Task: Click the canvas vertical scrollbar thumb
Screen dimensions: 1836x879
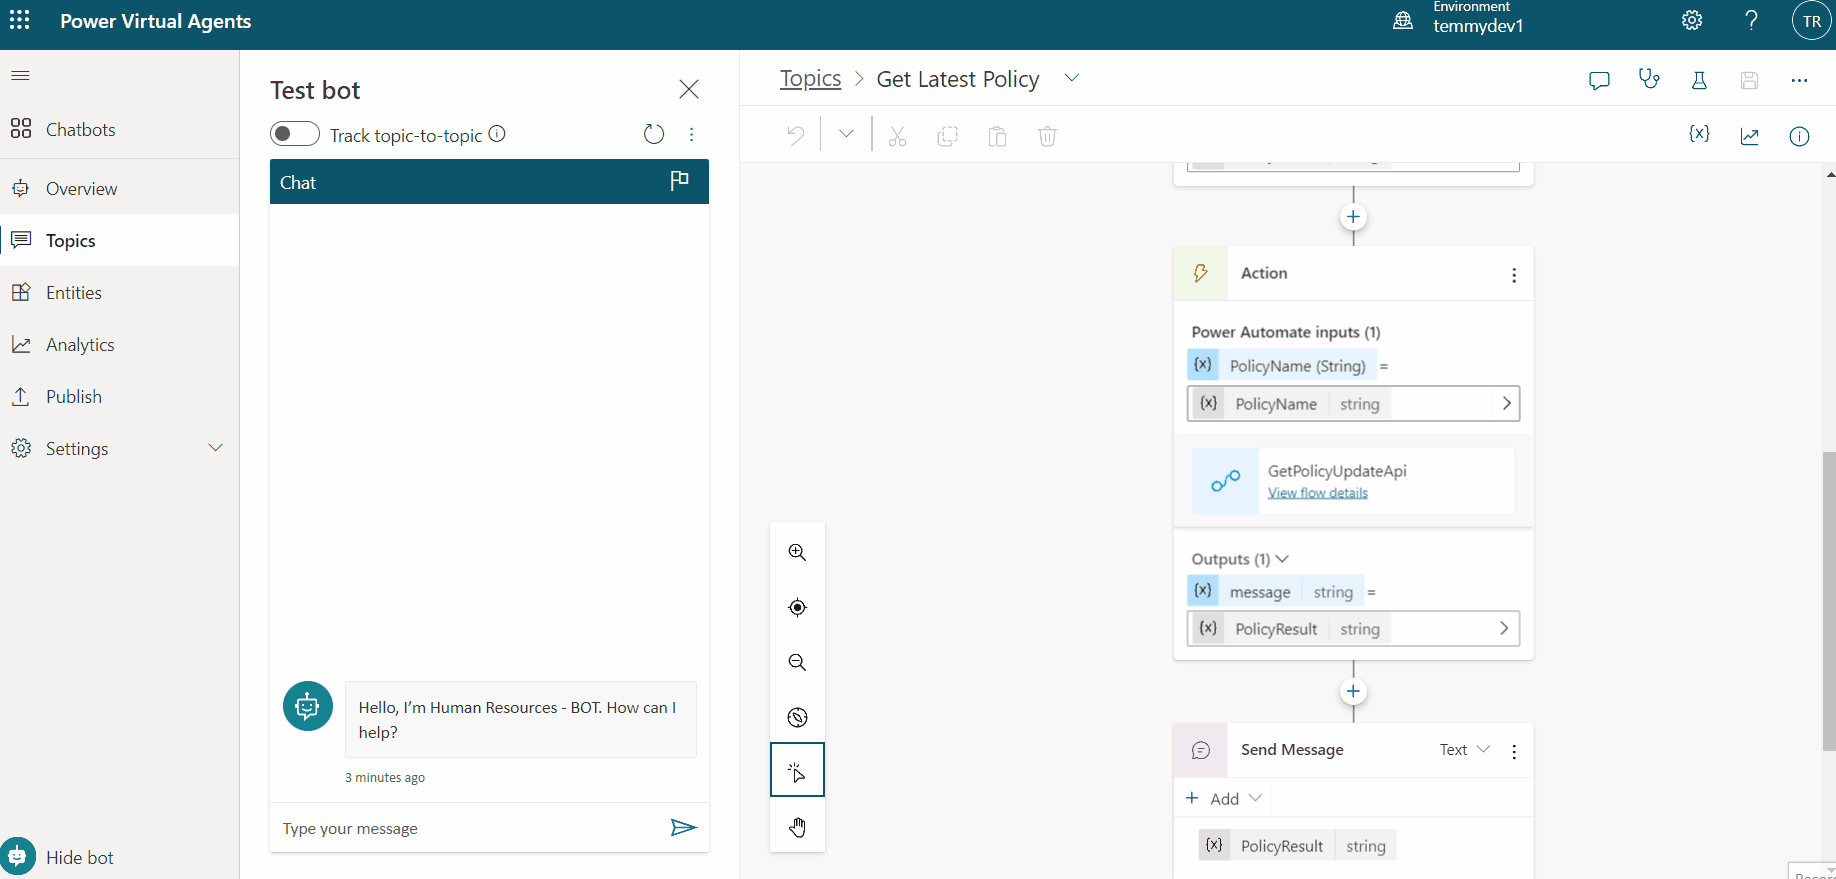Action: [1829, 600]
